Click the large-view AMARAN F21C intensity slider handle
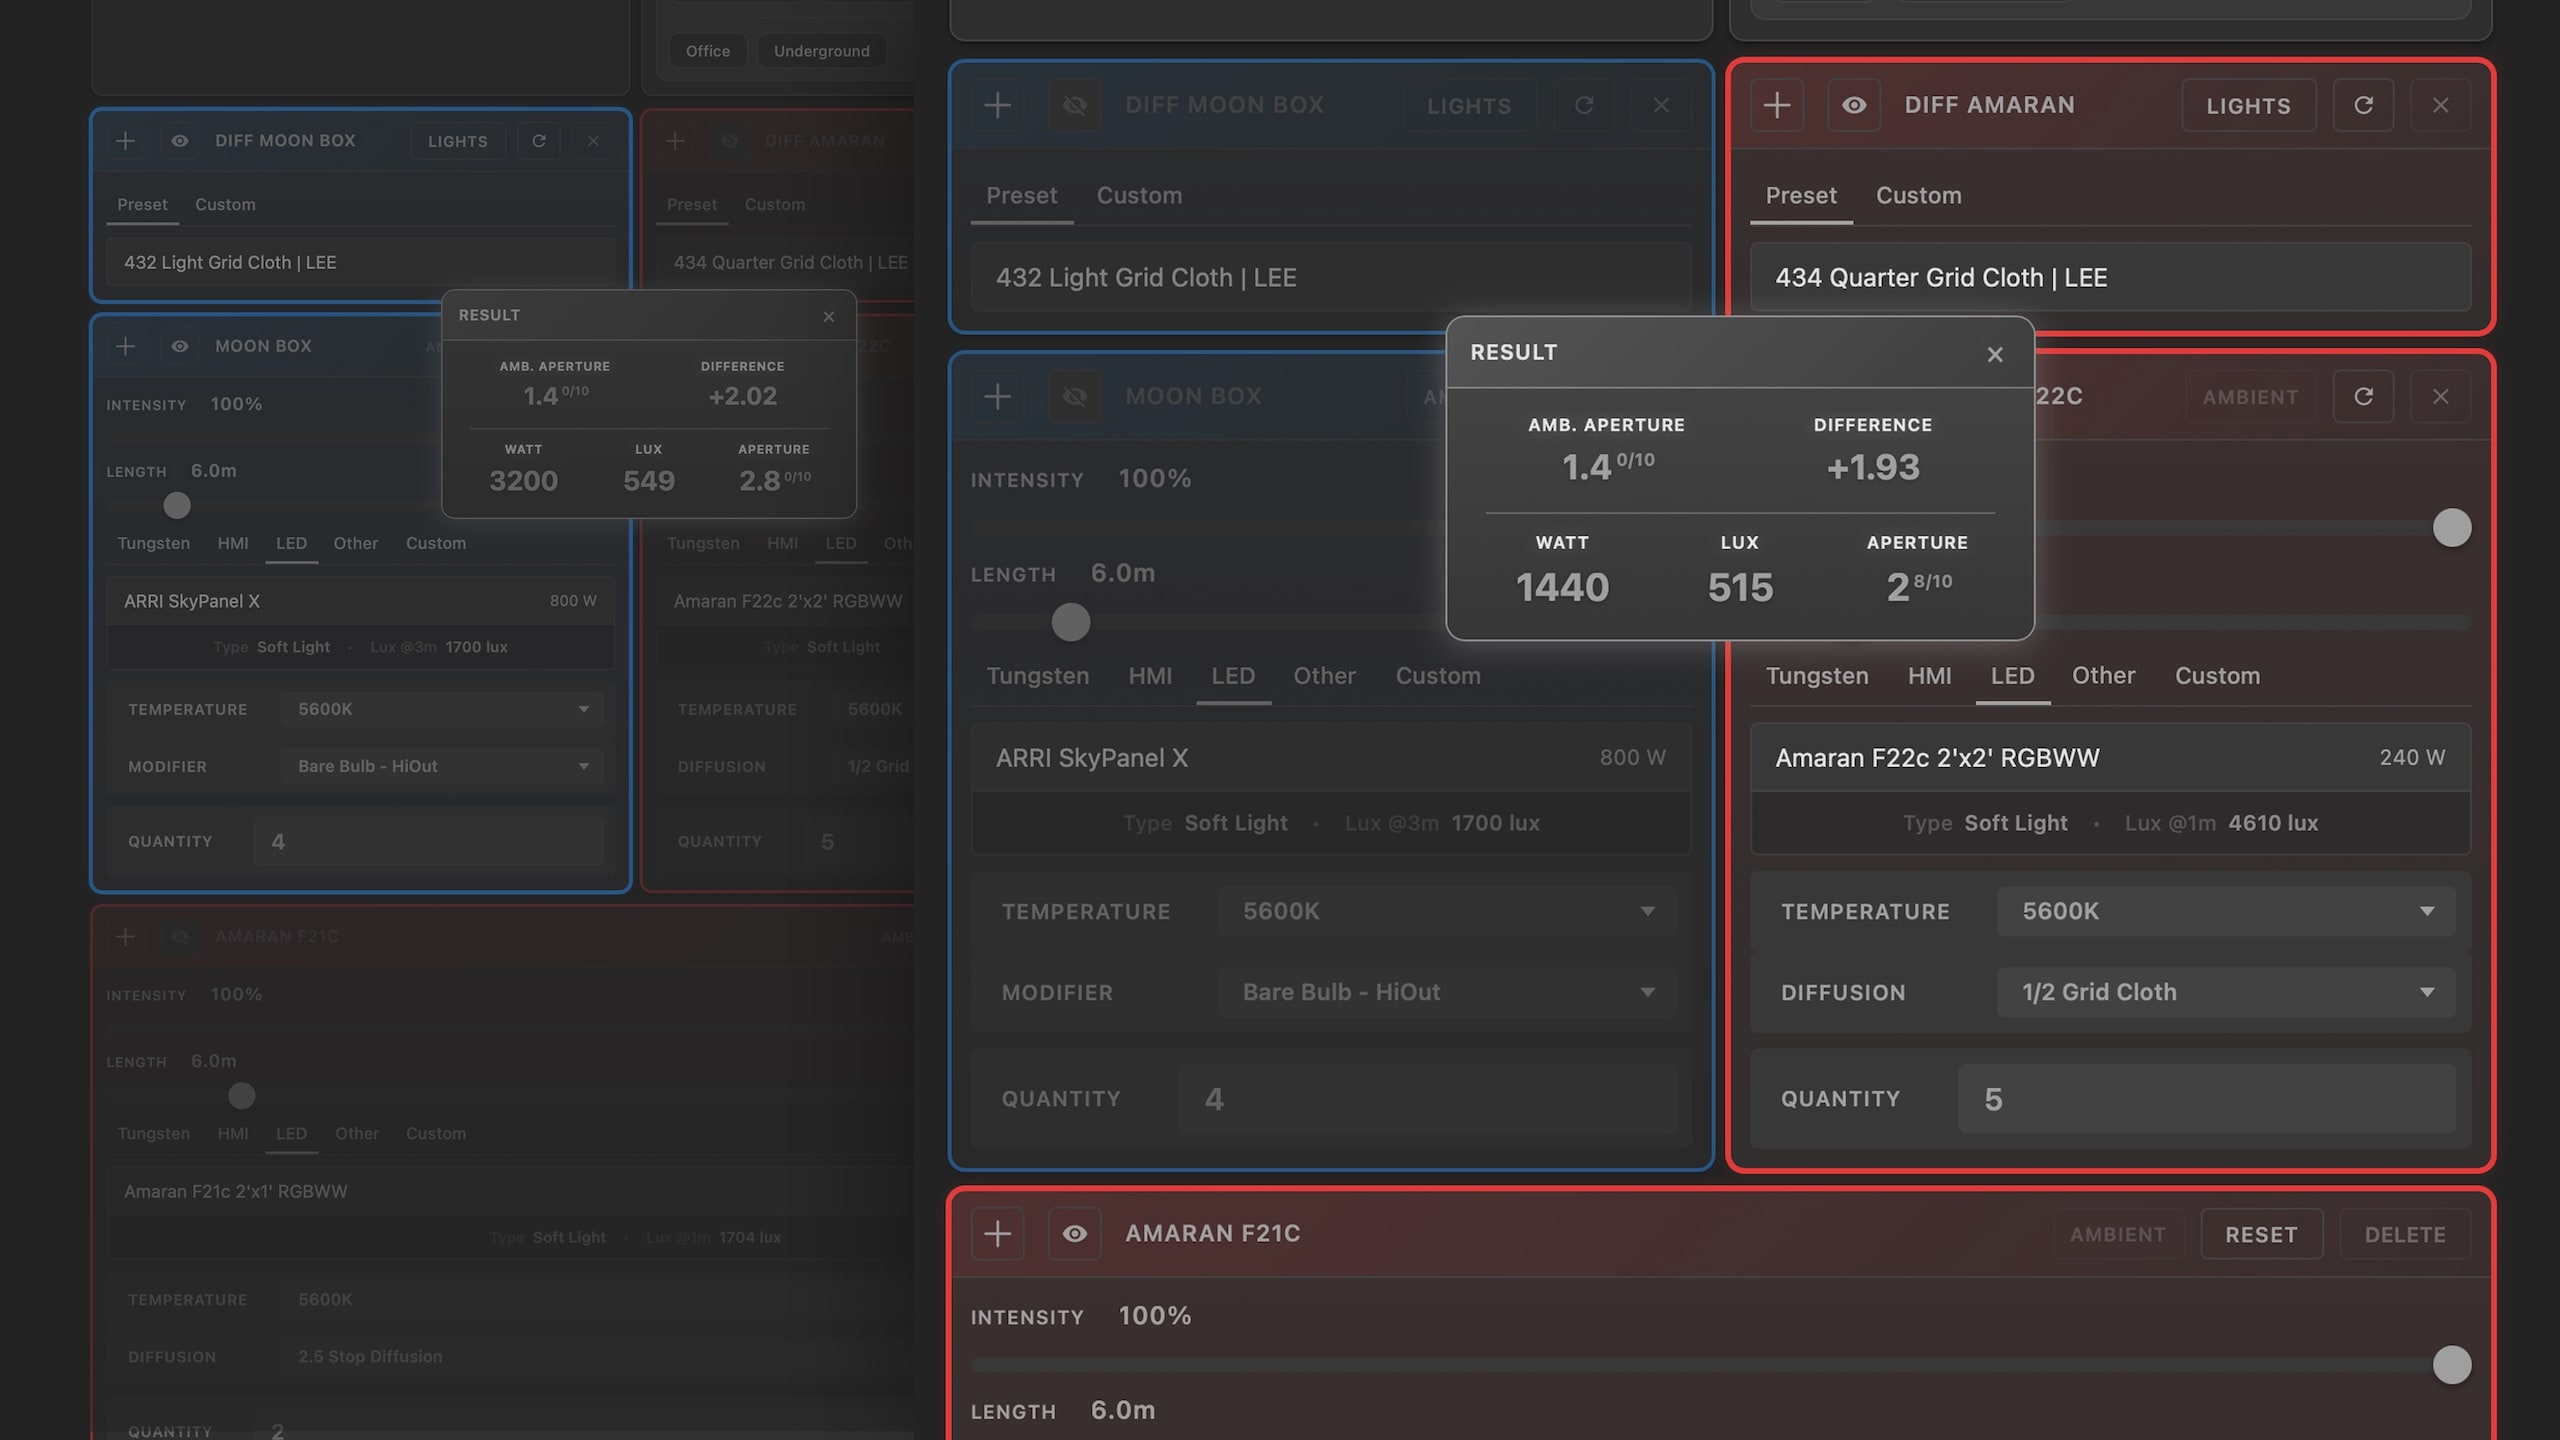 click(x=2451, y=1364)
